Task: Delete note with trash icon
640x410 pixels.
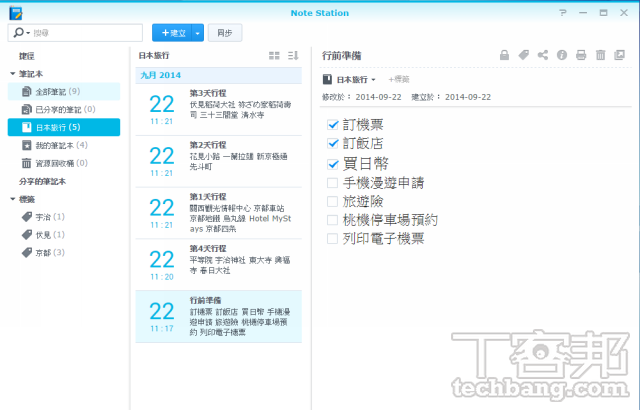Action: point(600,56)
